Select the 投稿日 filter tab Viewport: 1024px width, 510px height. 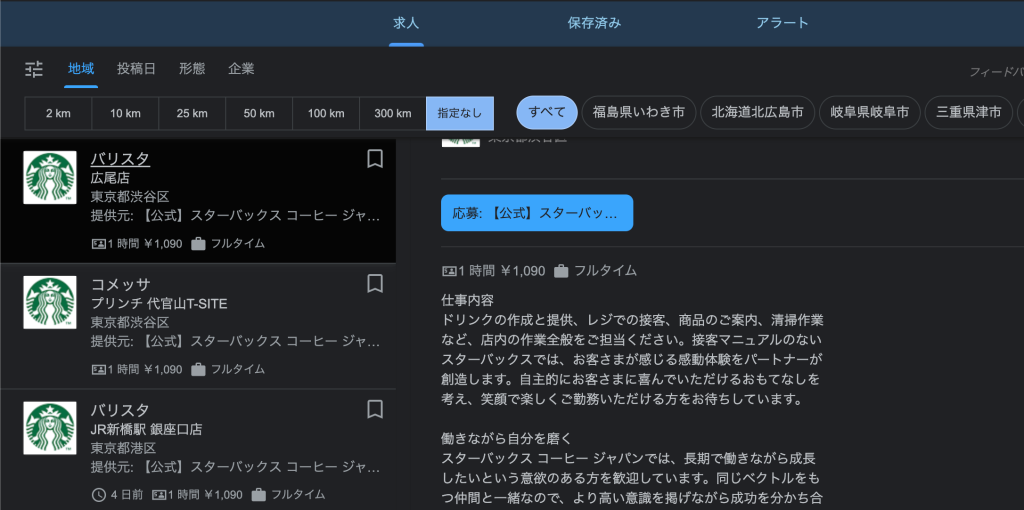(x=136, y=69)
